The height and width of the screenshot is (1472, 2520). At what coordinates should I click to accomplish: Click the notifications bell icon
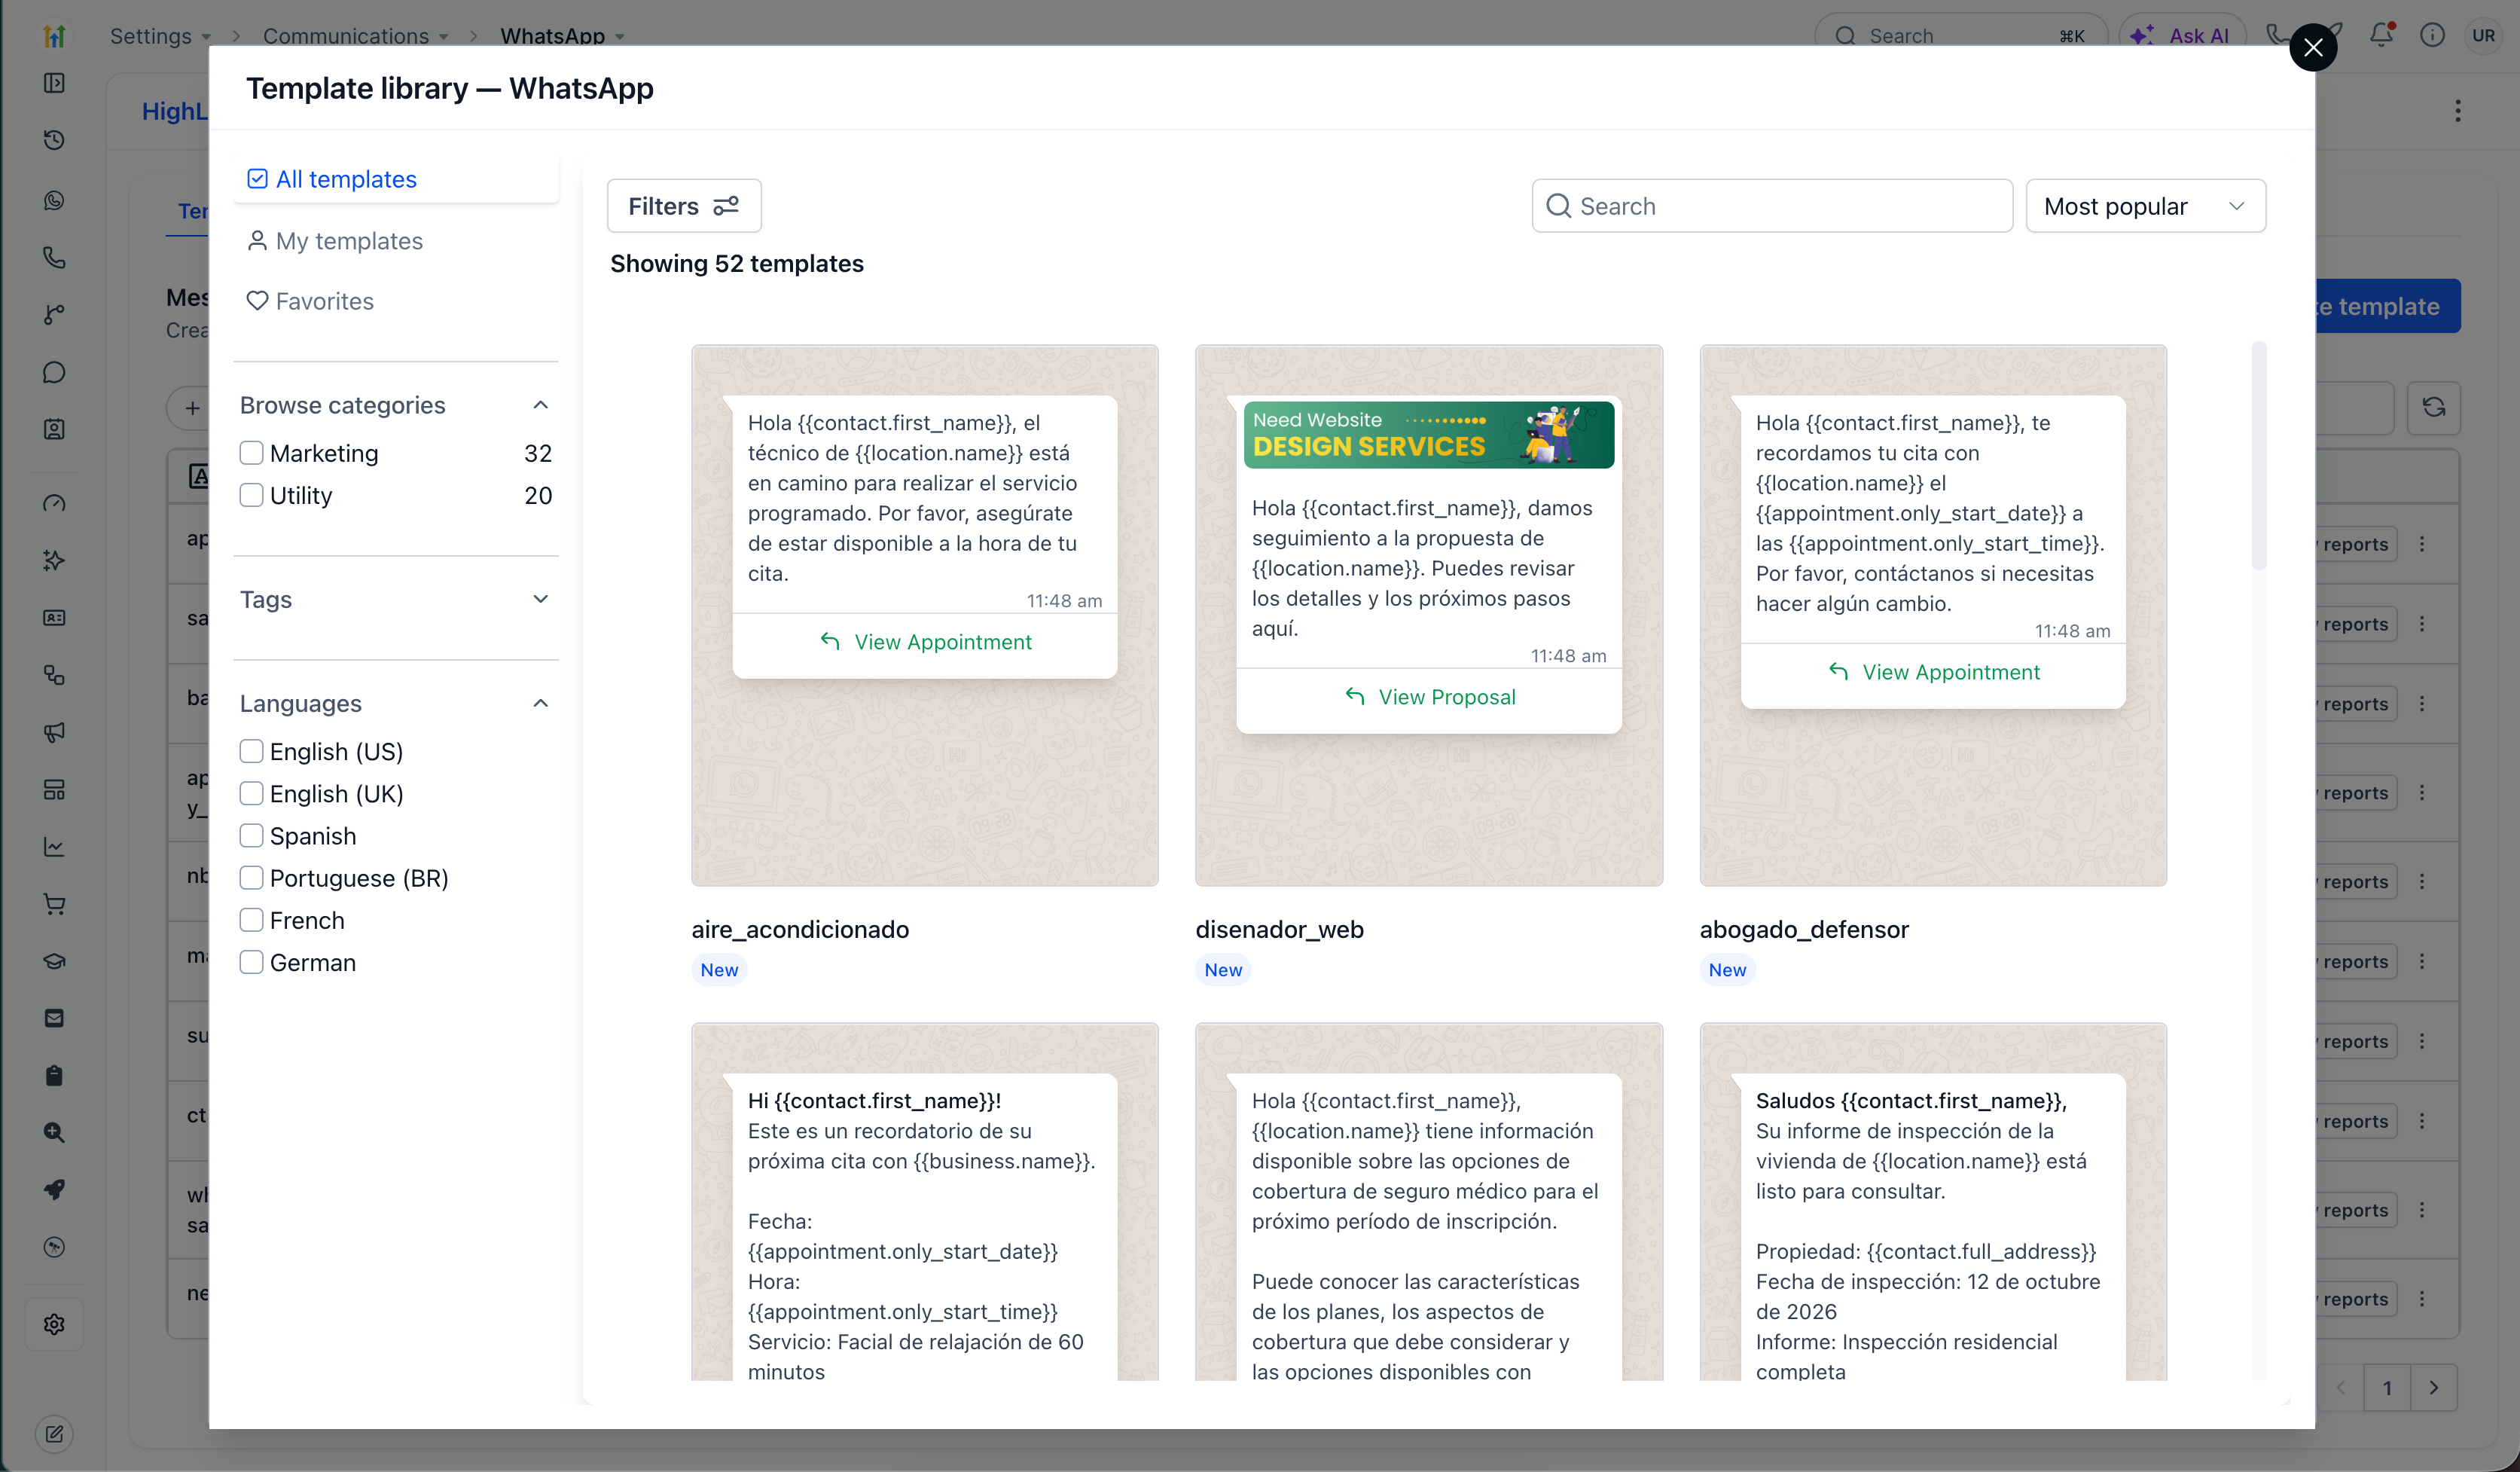pyautogui.click(x=2381, y=35)
